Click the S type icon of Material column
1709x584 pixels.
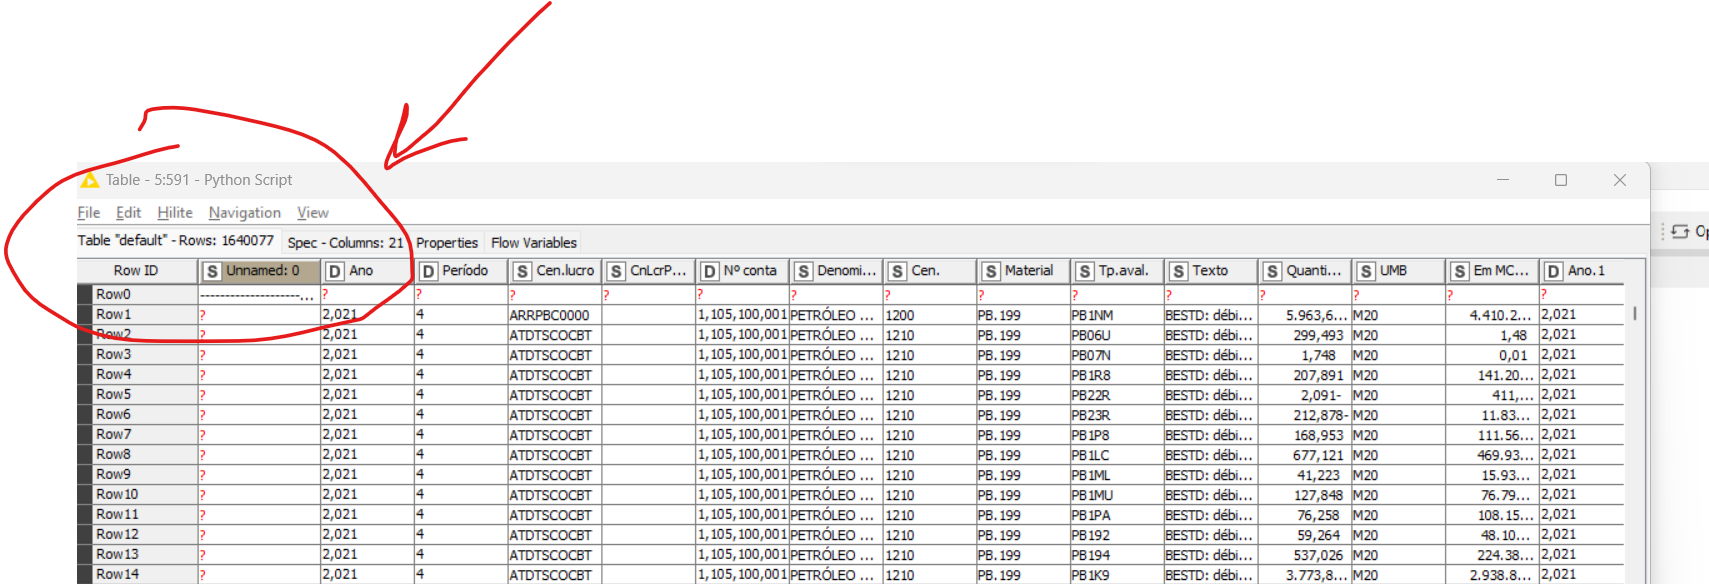[990, 271]
